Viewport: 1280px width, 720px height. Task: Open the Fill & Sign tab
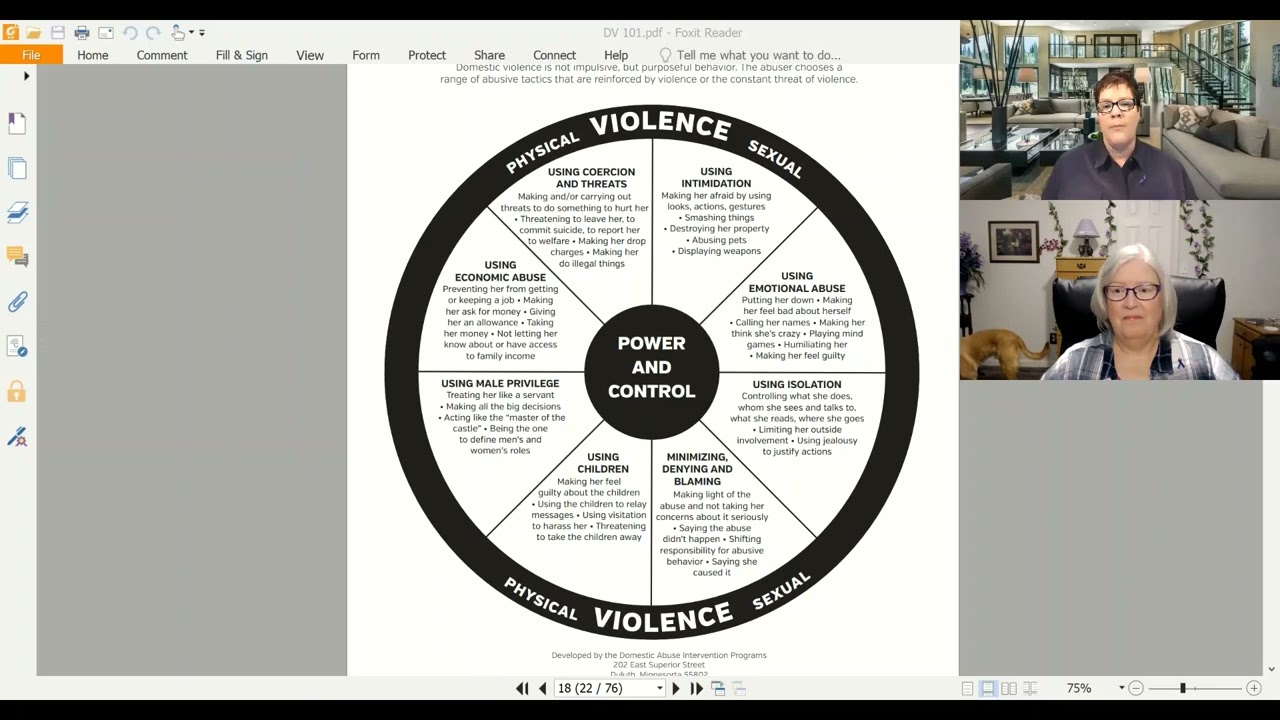click(242, 55)
